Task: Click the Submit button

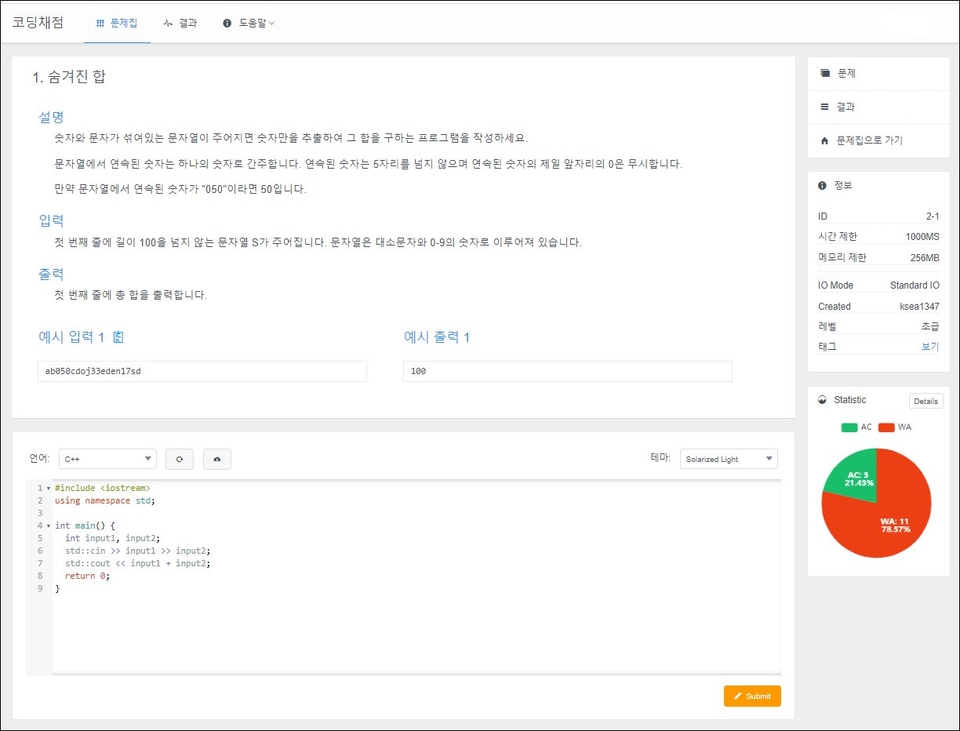Action: click(752, 696)
